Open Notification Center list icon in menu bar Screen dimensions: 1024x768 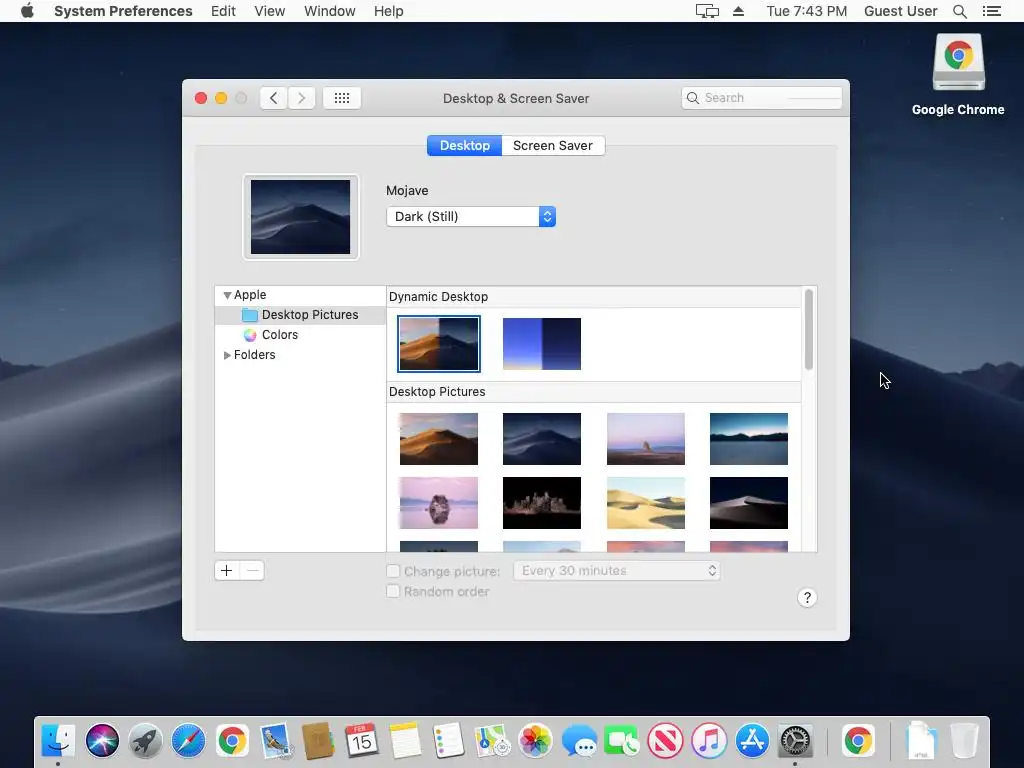click(x=991, y=11)
